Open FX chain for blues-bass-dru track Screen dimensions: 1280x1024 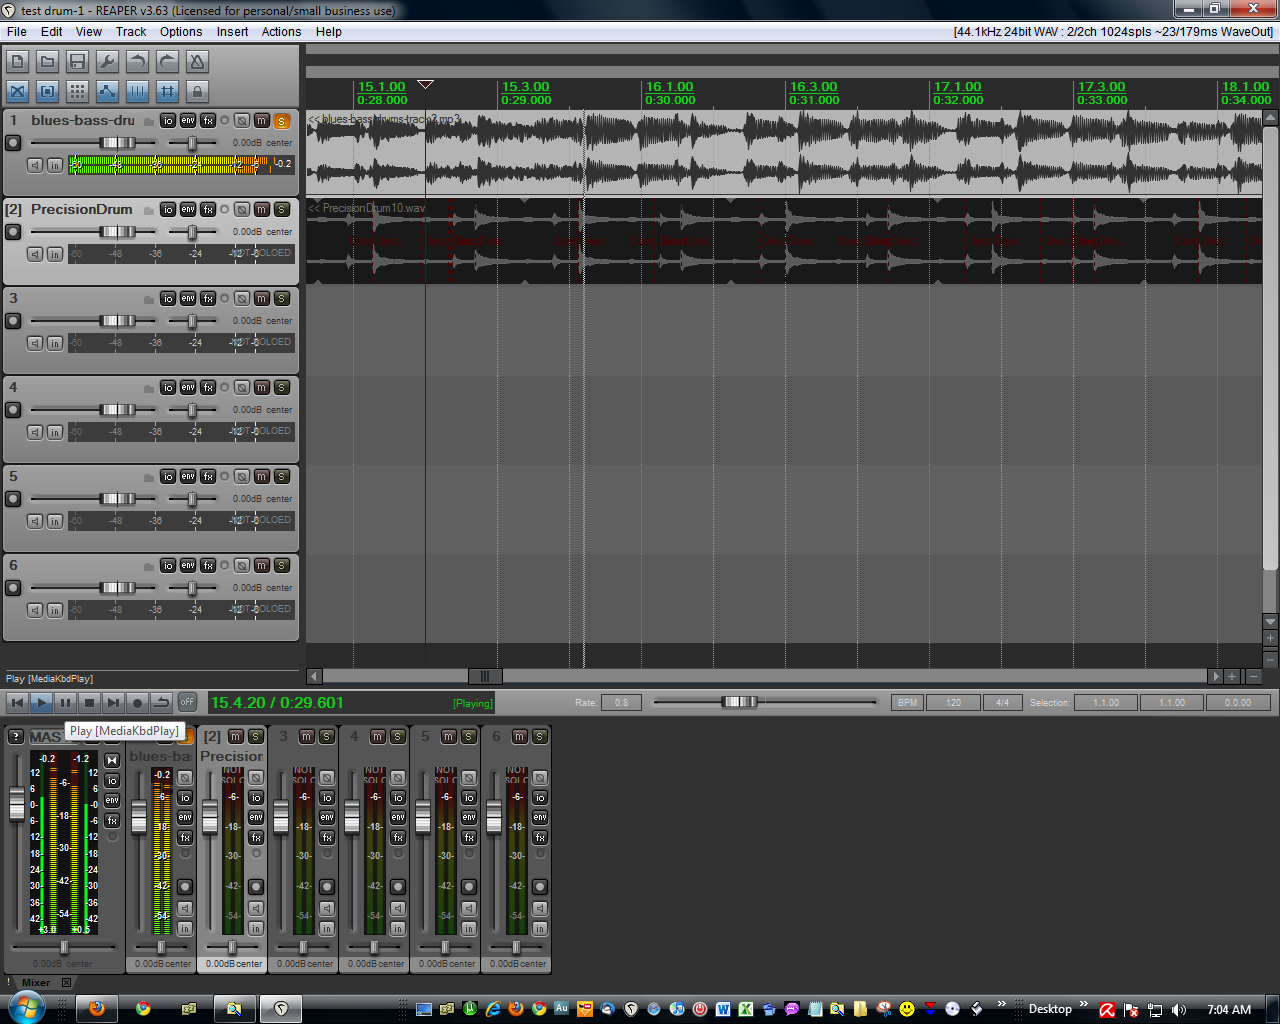[208, 120]
